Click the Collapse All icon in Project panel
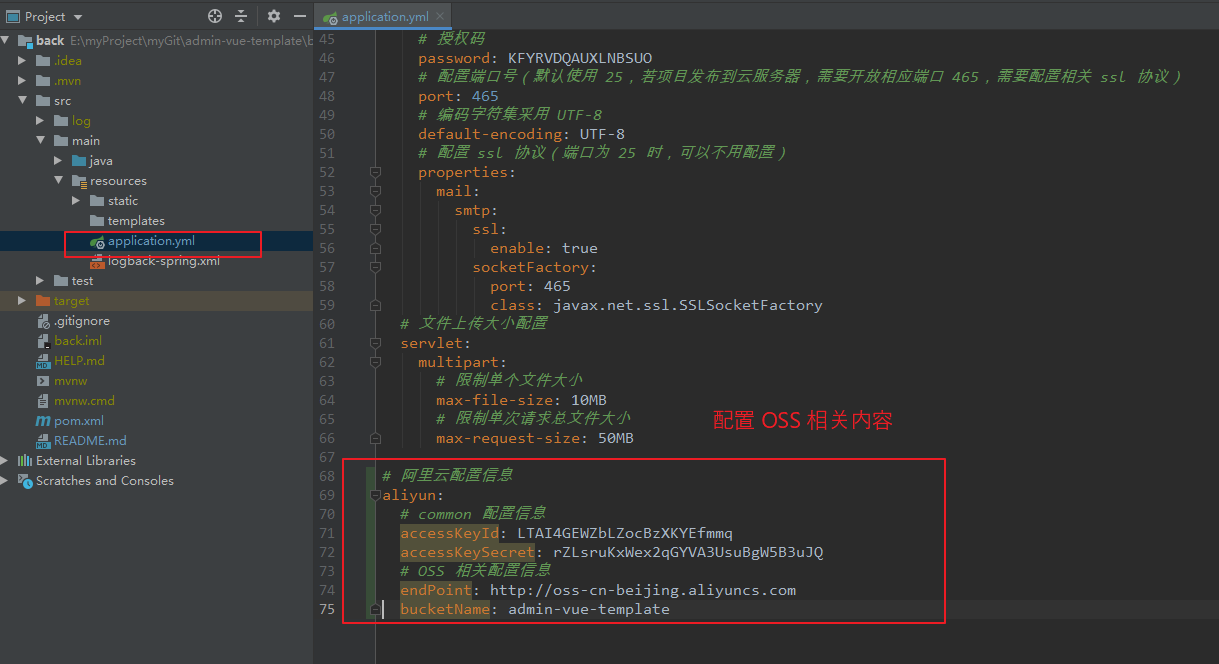 click(x=241, y=16)
